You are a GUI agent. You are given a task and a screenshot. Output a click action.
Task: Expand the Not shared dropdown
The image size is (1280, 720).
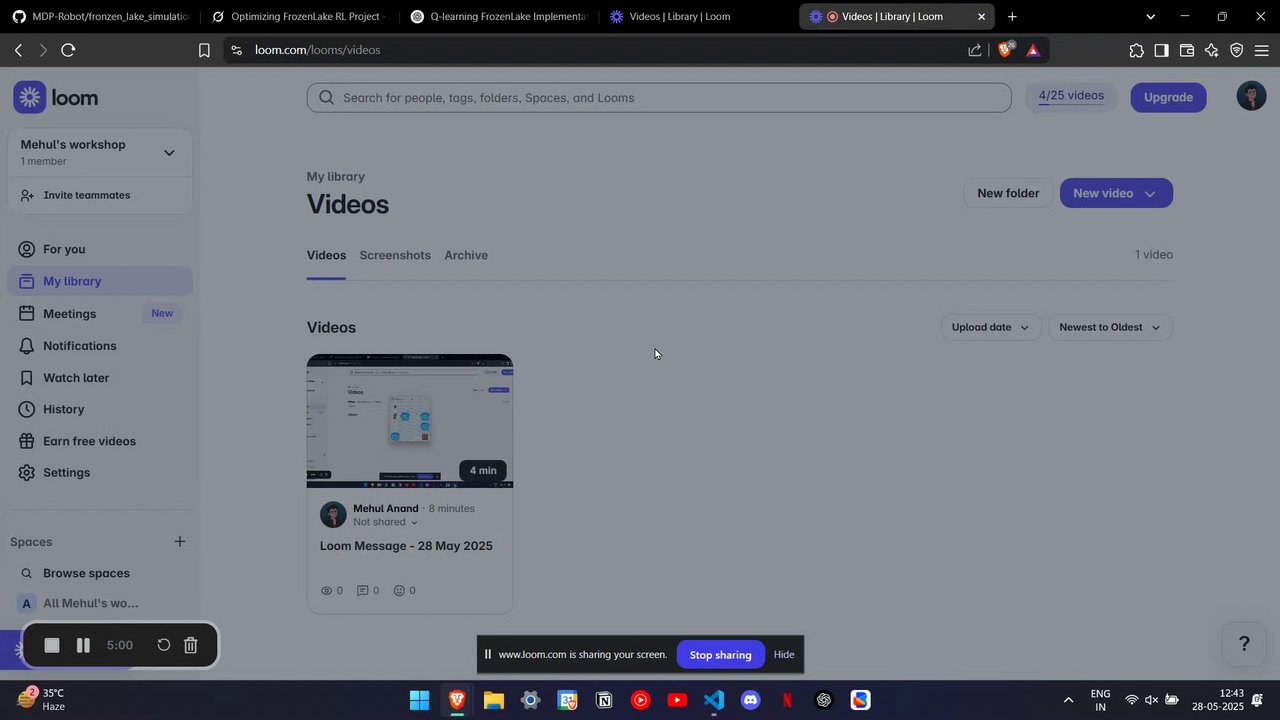385,522
